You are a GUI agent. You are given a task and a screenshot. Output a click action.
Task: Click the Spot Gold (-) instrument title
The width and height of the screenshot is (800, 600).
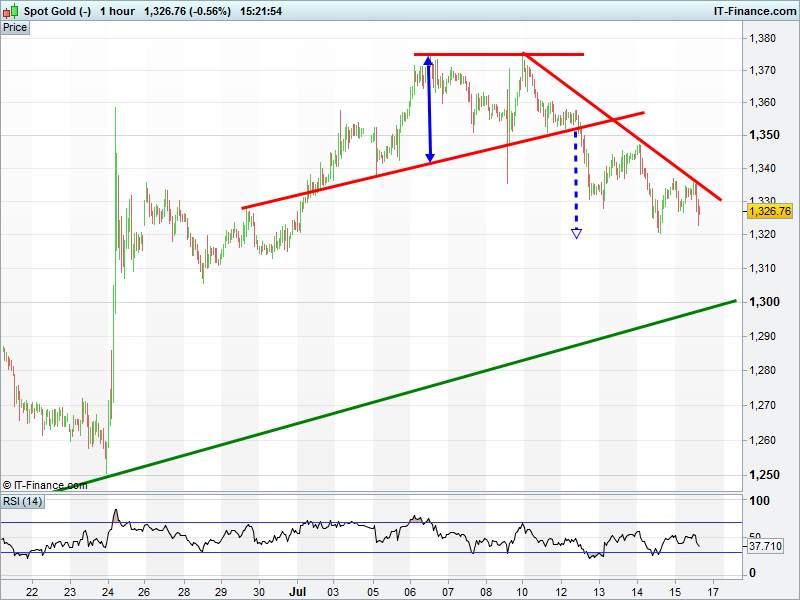tap(57, 11)
